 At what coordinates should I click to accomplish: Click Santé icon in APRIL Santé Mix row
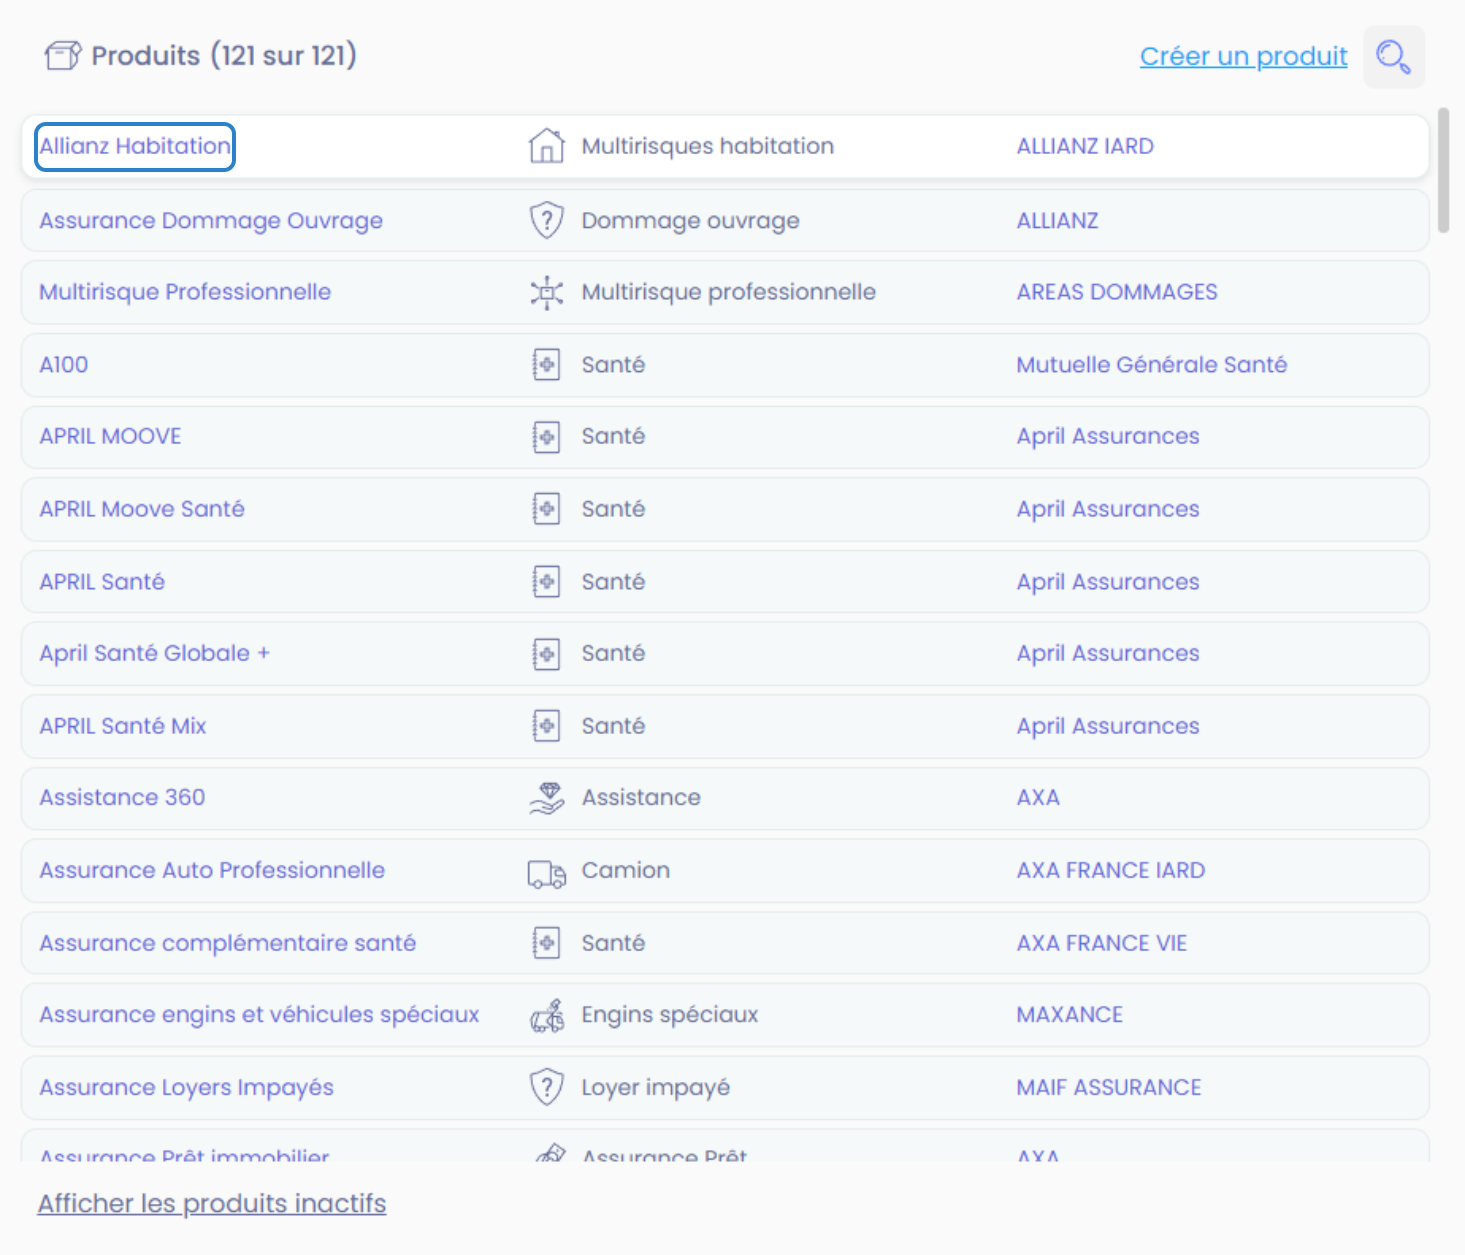pos(546,726)
